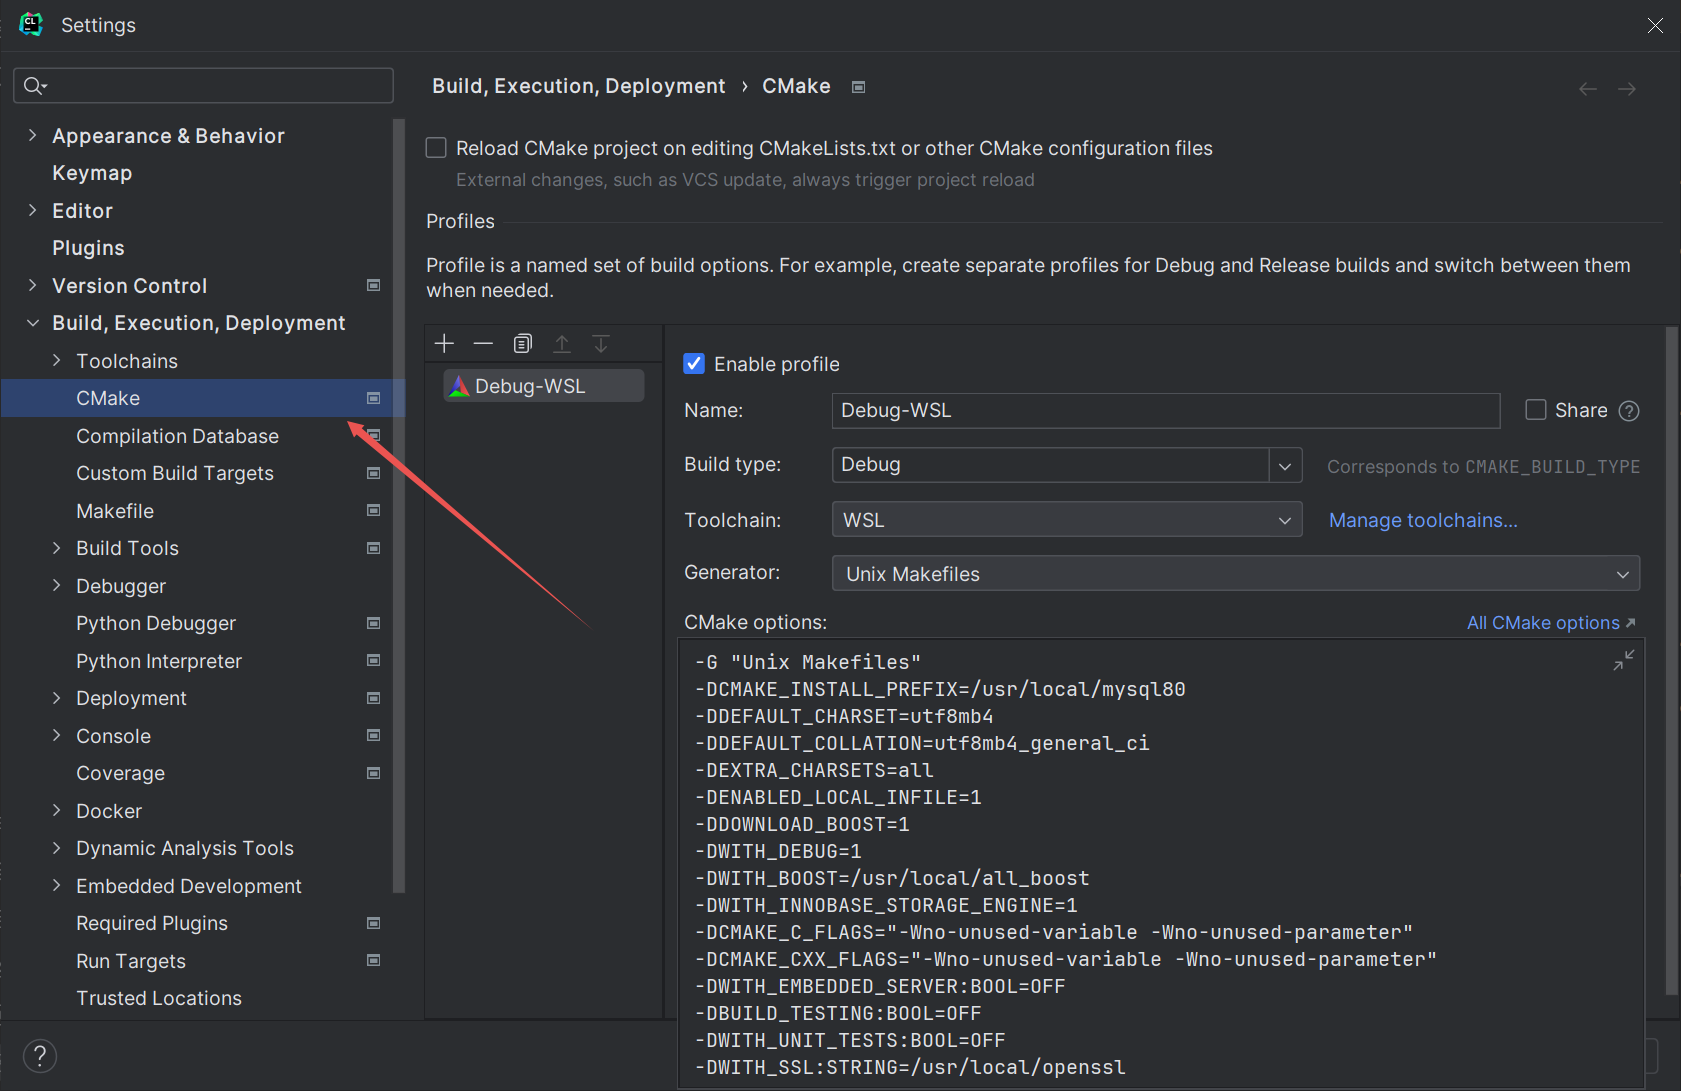
Task: Click project-level icon on Python Interpreter row
Action: pyautogui.click(x=374, y=661)
